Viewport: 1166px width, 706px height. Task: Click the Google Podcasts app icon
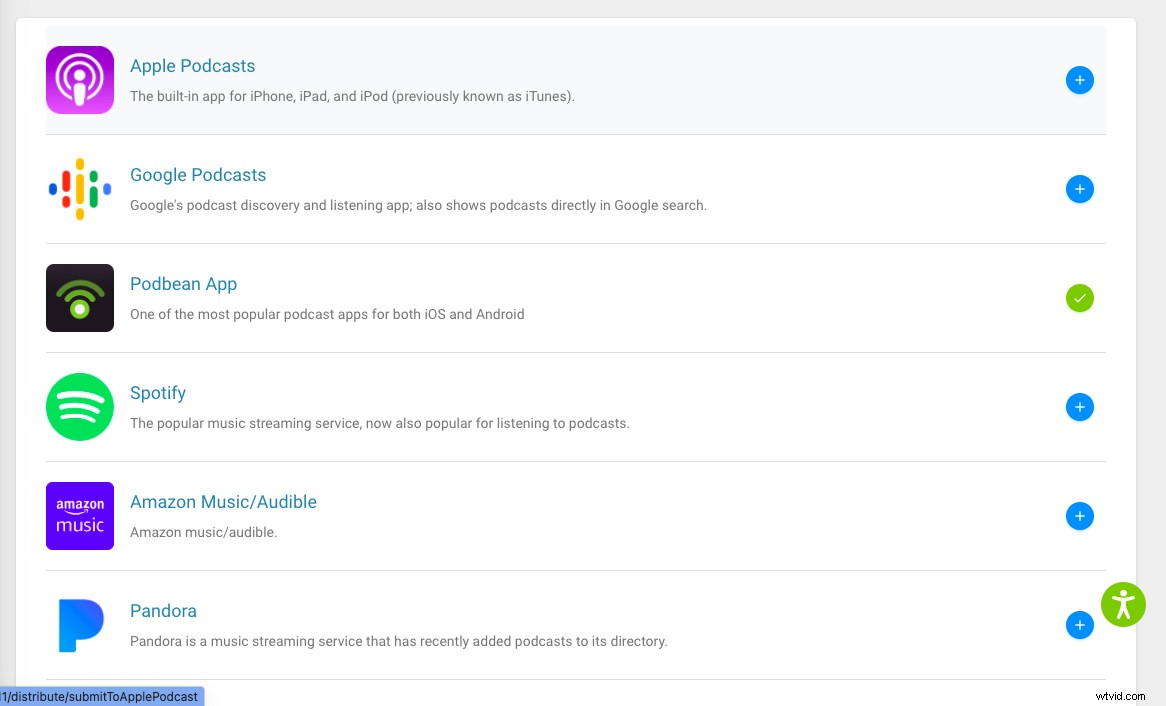coord(80,189)
